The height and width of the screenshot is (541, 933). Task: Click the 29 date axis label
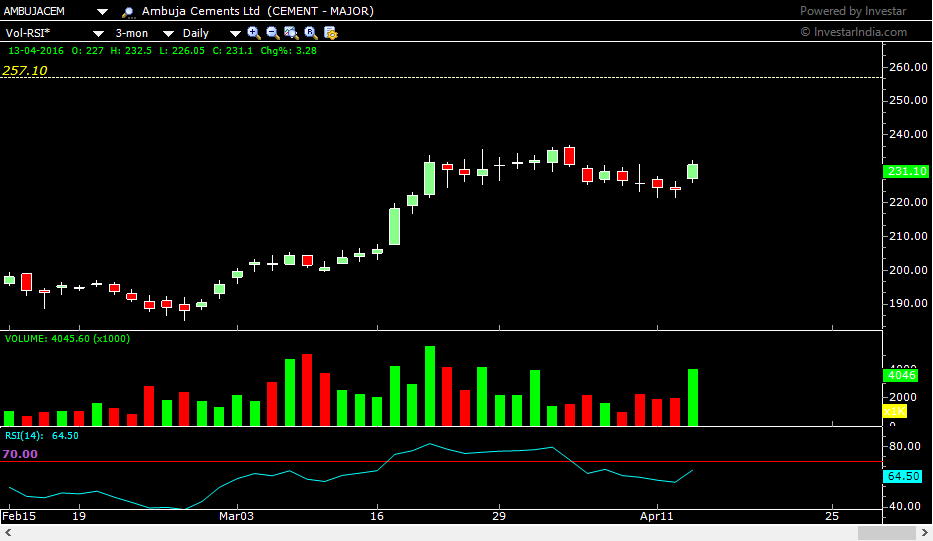(499, 516)
